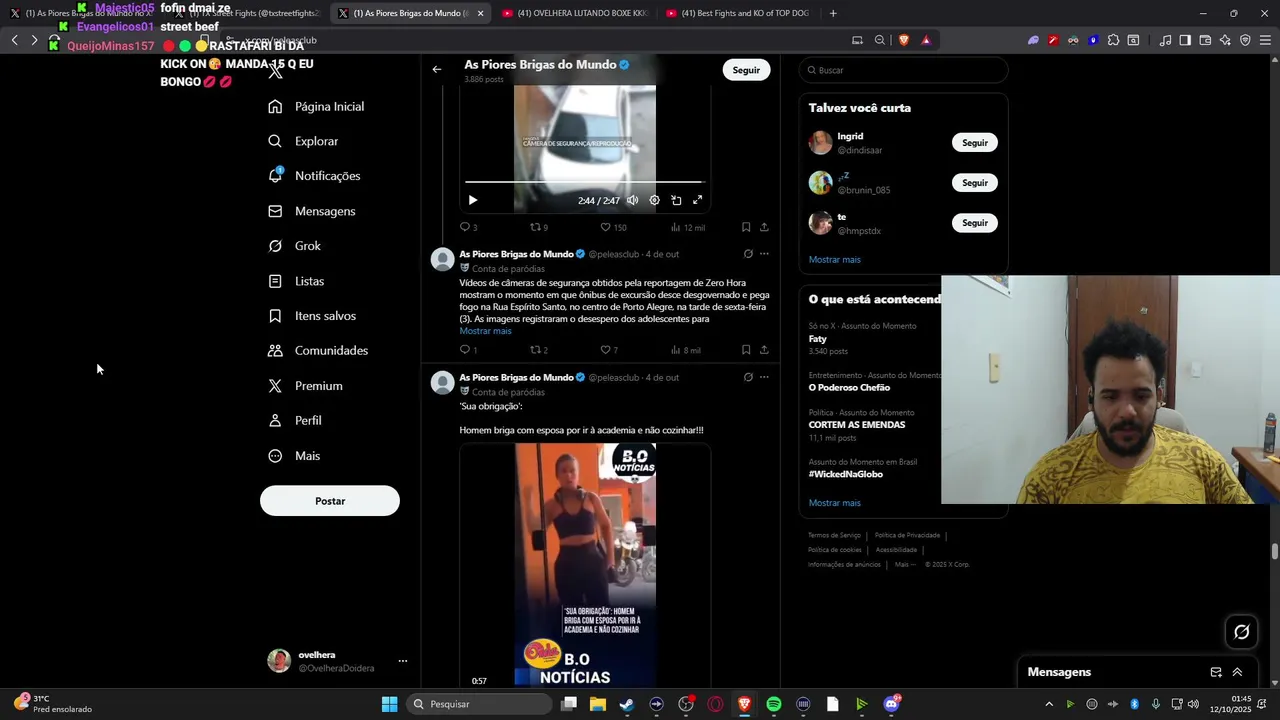The image size is (1280, 720).
Task: Switch to the OVELHERA LUTANDO BOXE tab
Action: coord(575,13)
